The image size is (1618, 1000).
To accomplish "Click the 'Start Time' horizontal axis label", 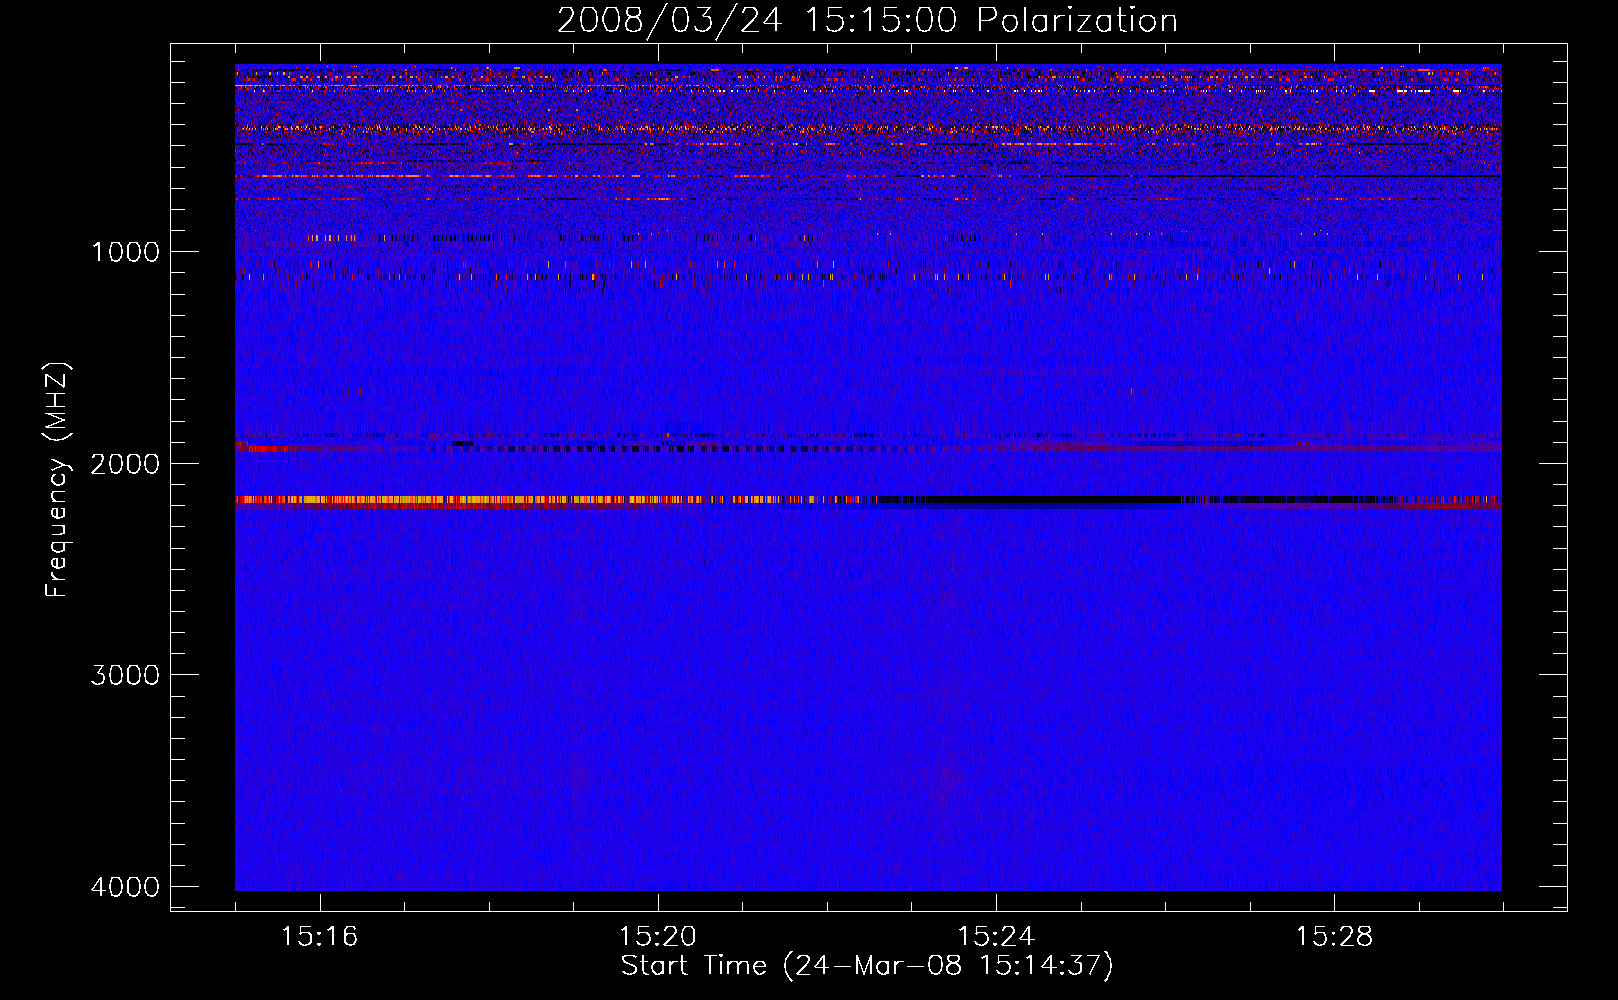I will coord(693,966).
